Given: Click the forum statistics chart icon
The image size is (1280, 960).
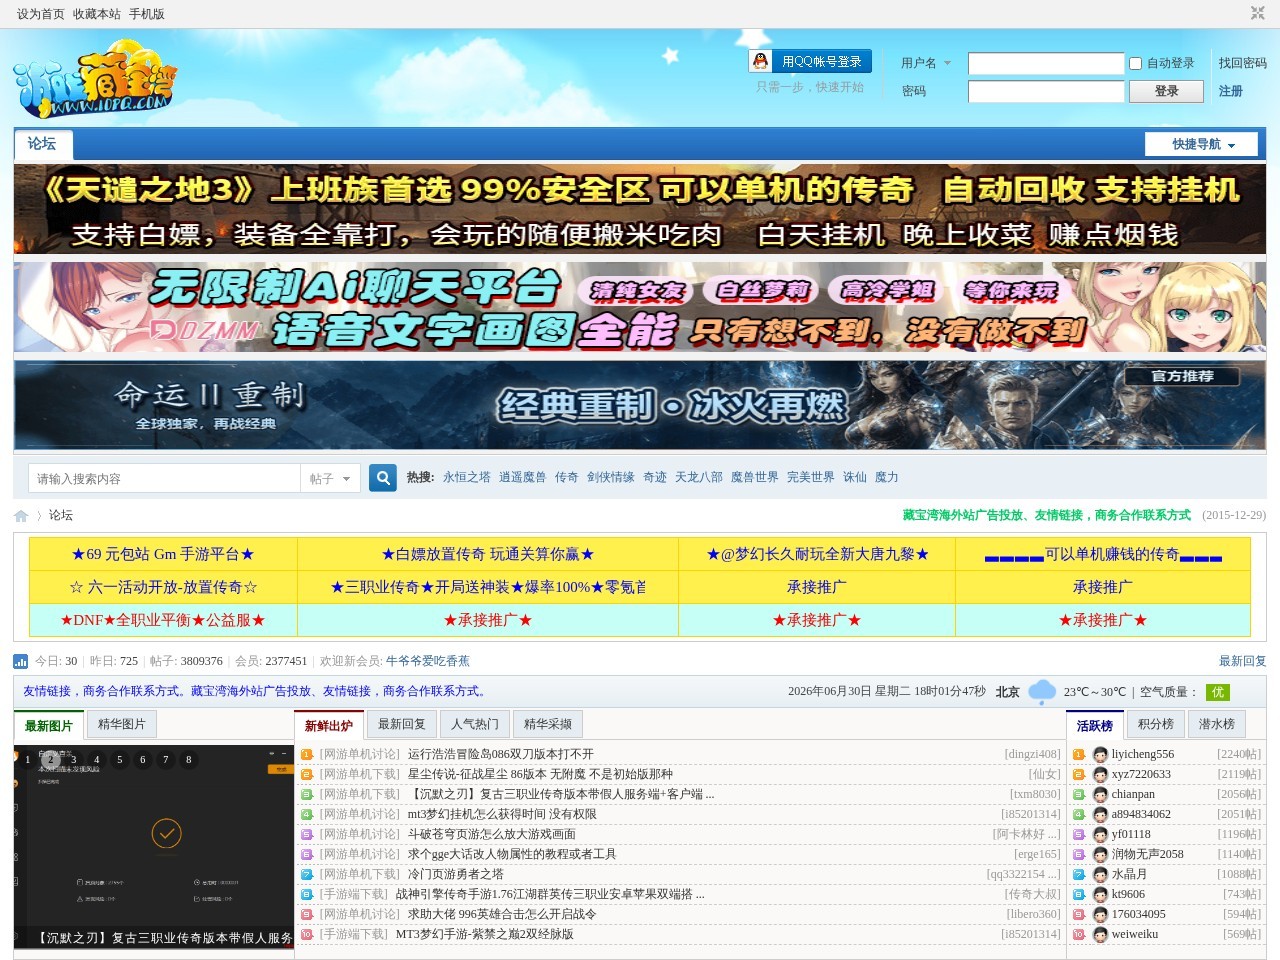Looking at the screenshot, I should [x=21, y=661].
